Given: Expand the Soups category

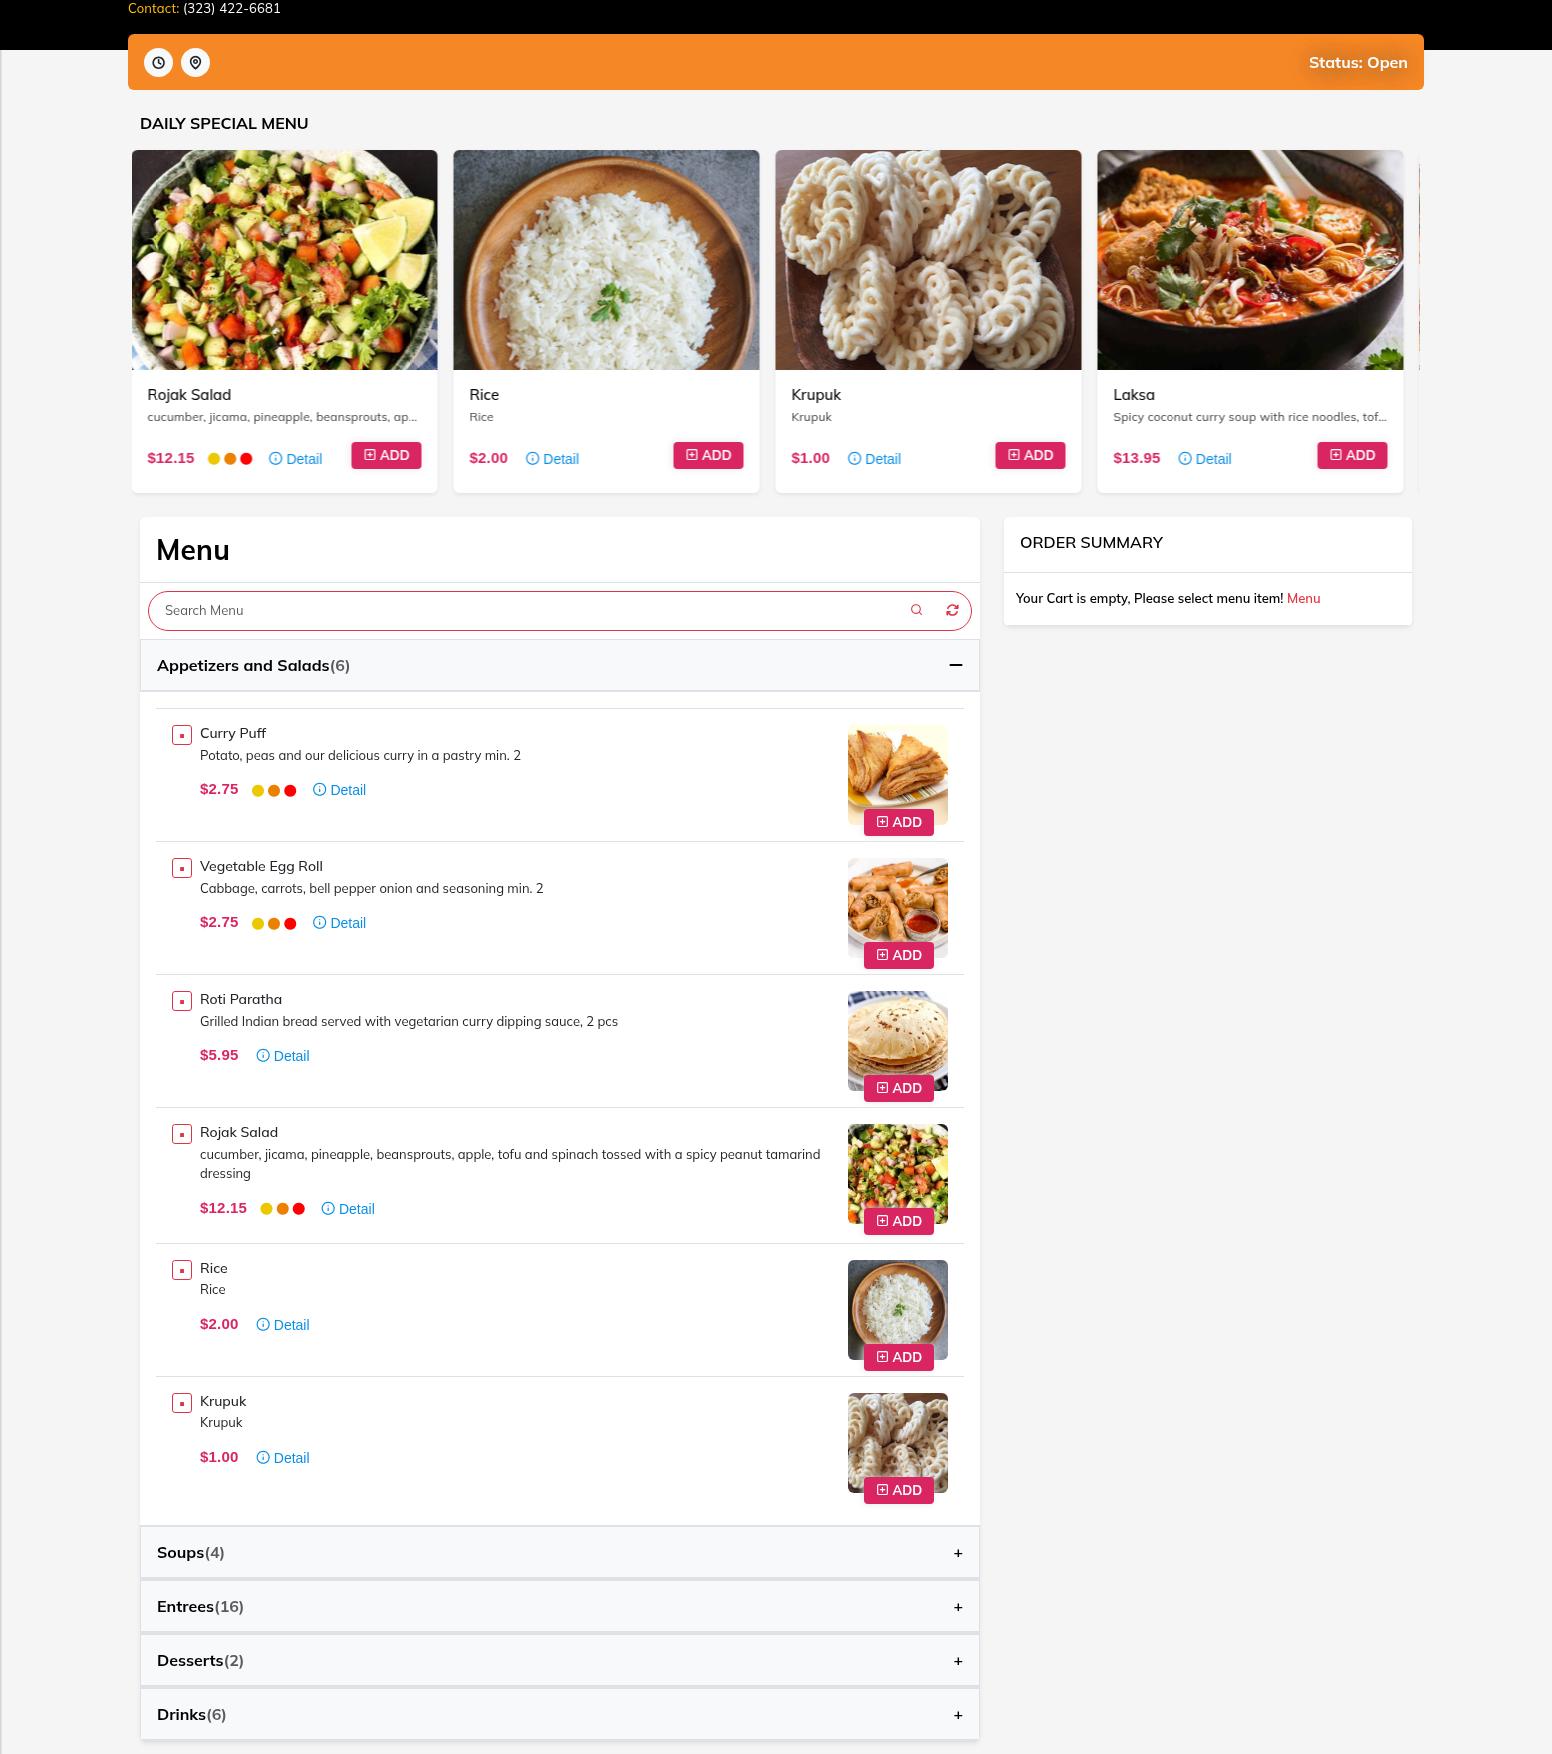Looking at the screenshot, I should click(560, 1552).
